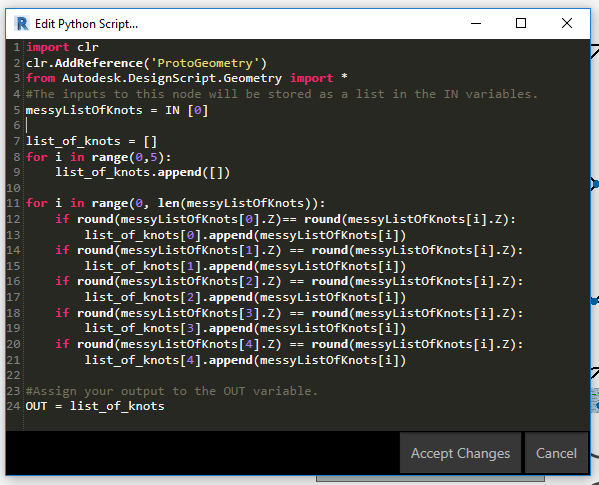Maximize the Python script editor window
Image resolution: width=599 pixels, height=485 pixels.
(521, 23)
